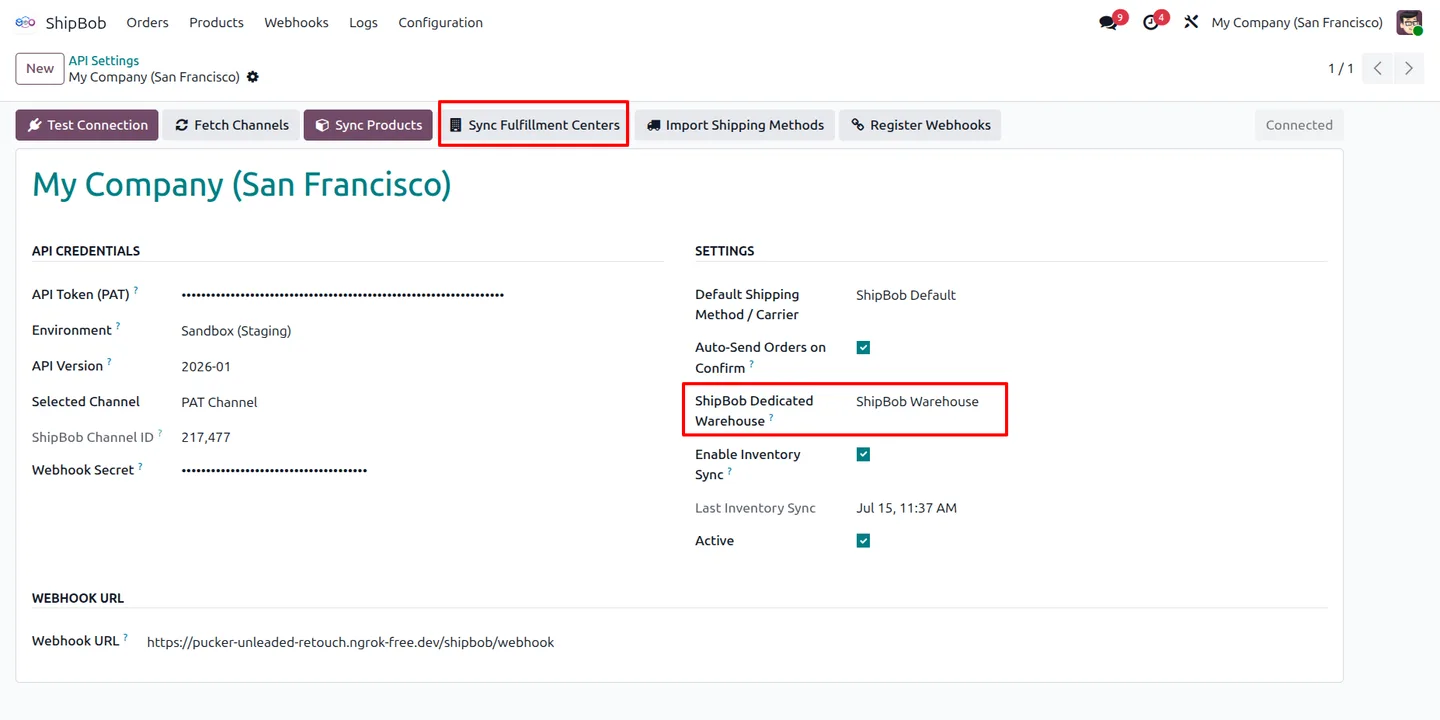Show help tooltip for API Token (PAT)
The height and width of the screenshot is (720, 1440).
click(x=136, y=291)
